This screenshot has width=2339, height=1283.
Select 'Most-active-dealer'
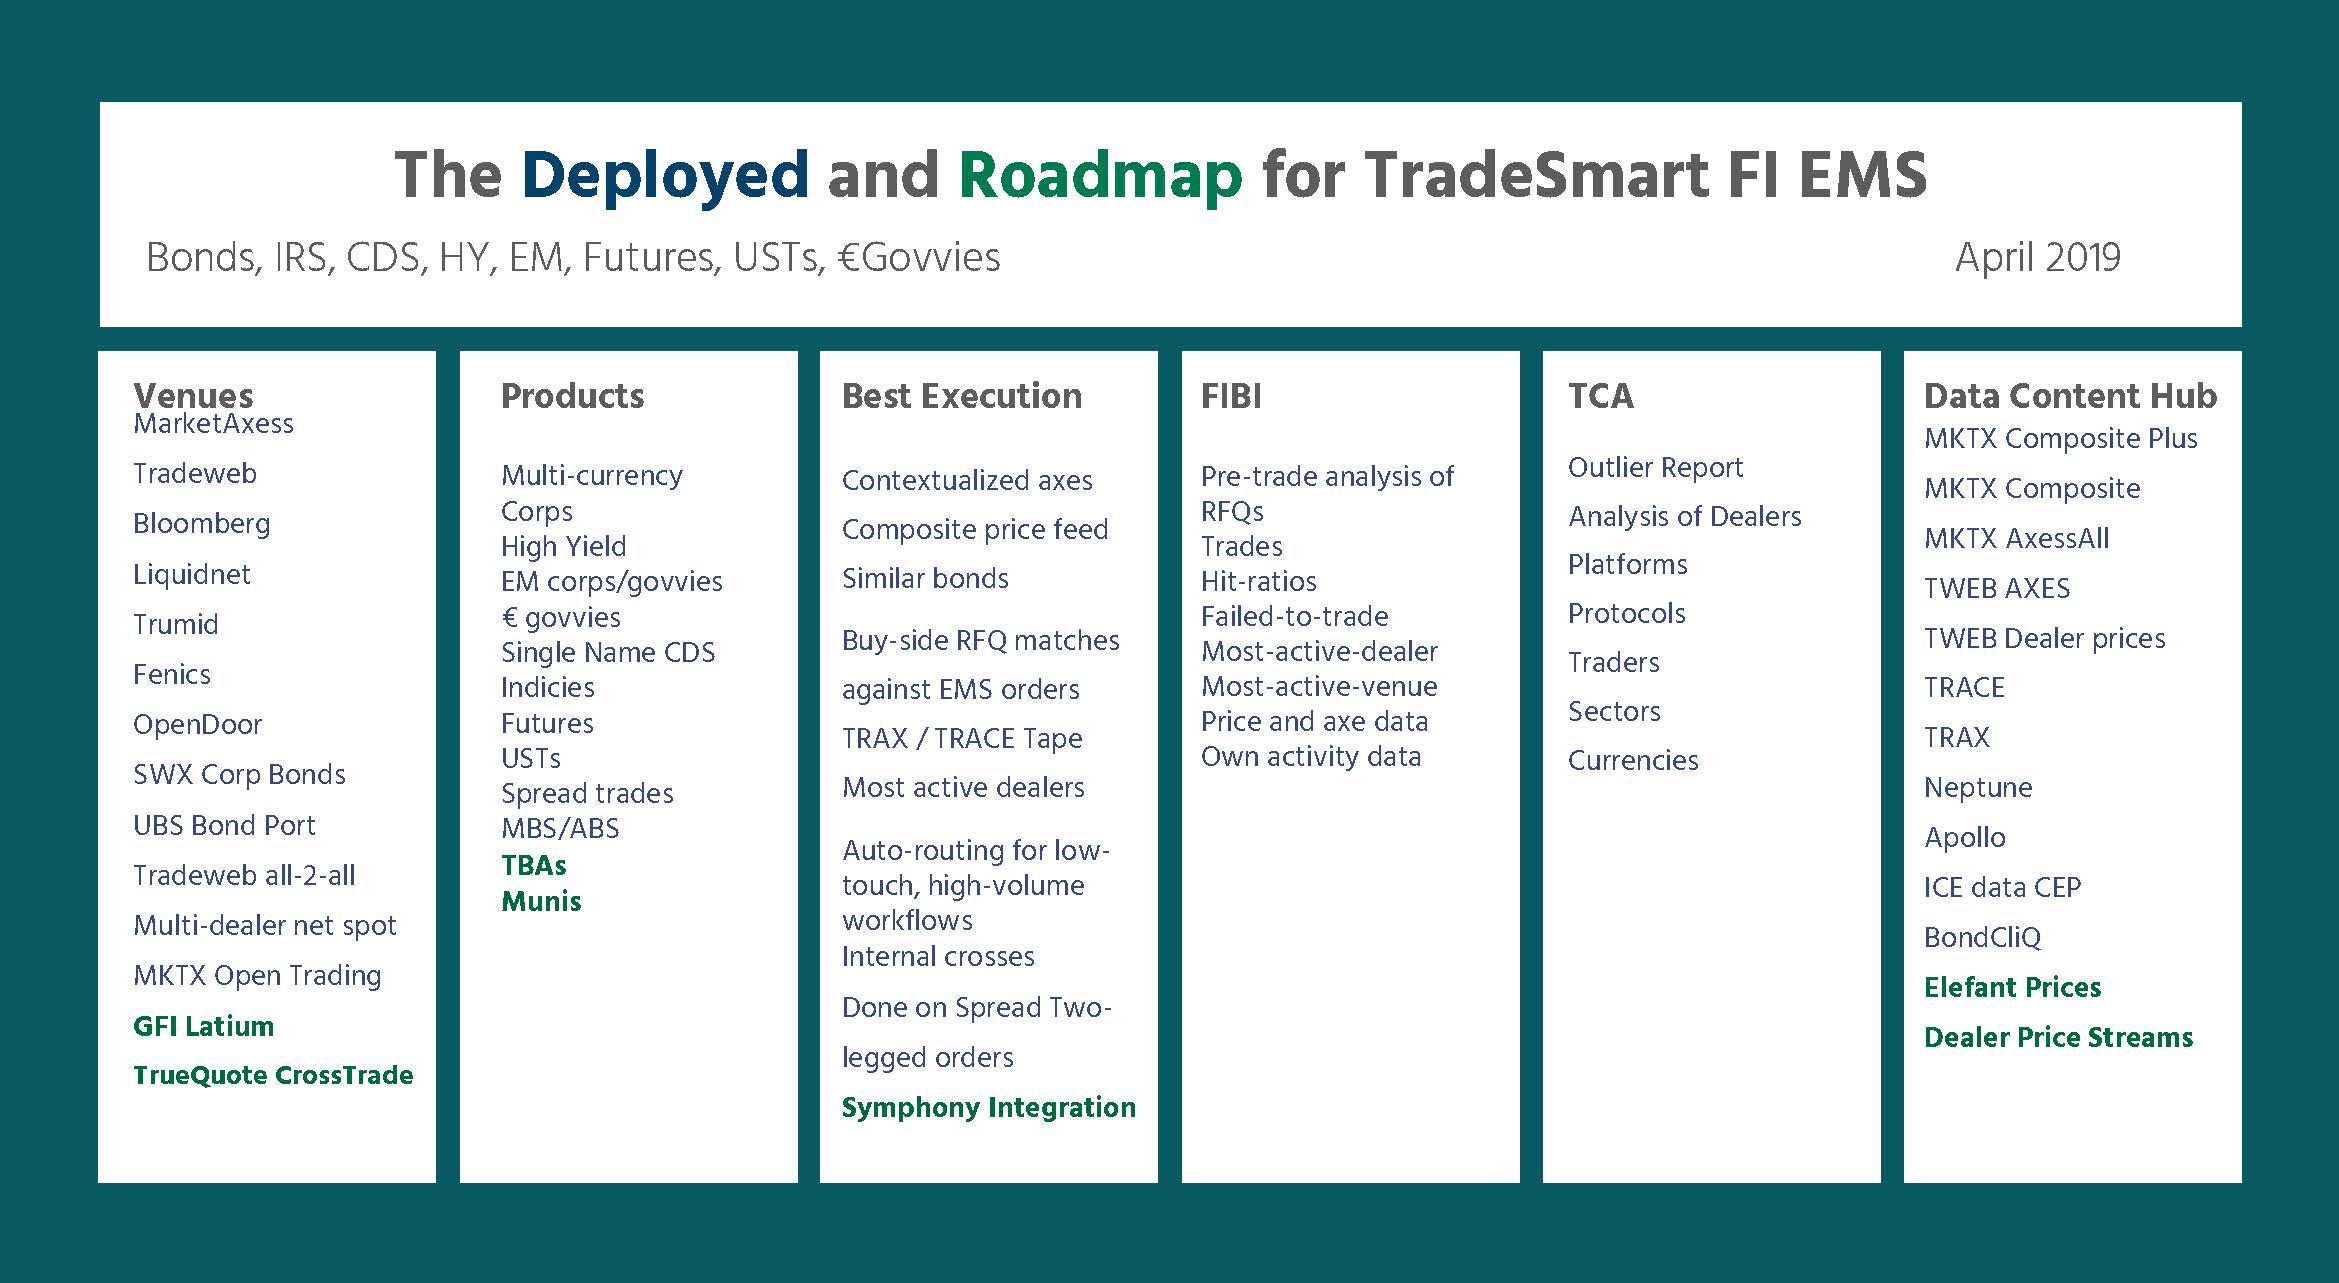[x=1319, y=652]
